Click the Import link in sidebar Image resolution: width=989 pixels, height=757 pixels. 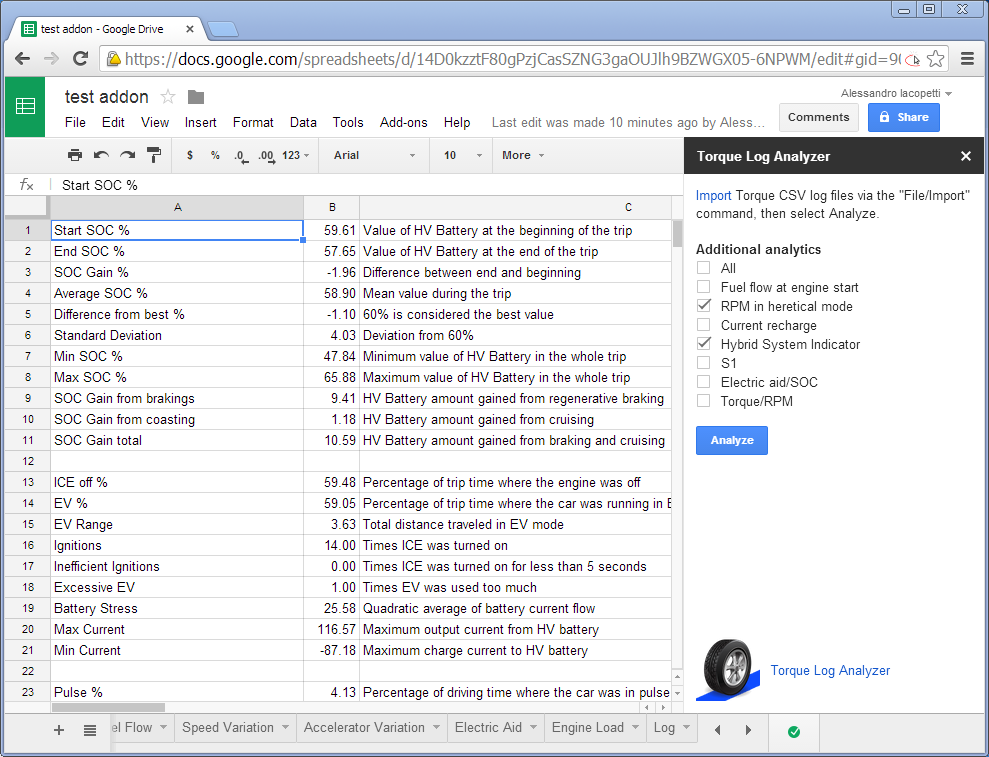713,196
